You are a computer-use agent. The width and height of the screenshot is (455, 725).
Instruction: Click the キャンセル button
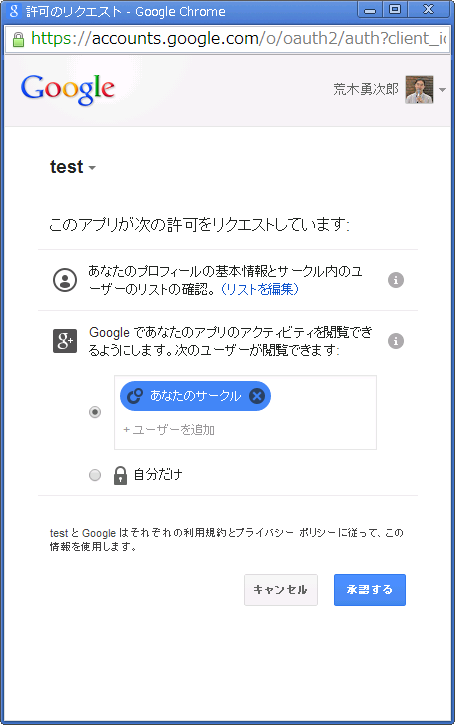click(281, 590)
